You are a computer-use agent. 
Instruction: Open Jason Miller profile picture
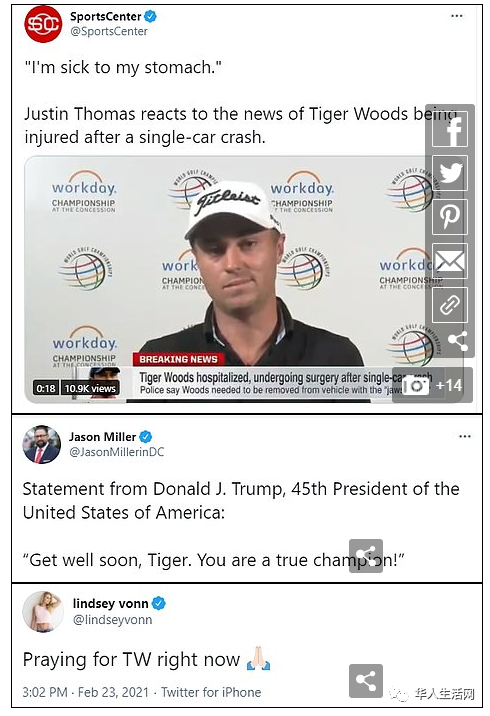(x=42, y=444)
